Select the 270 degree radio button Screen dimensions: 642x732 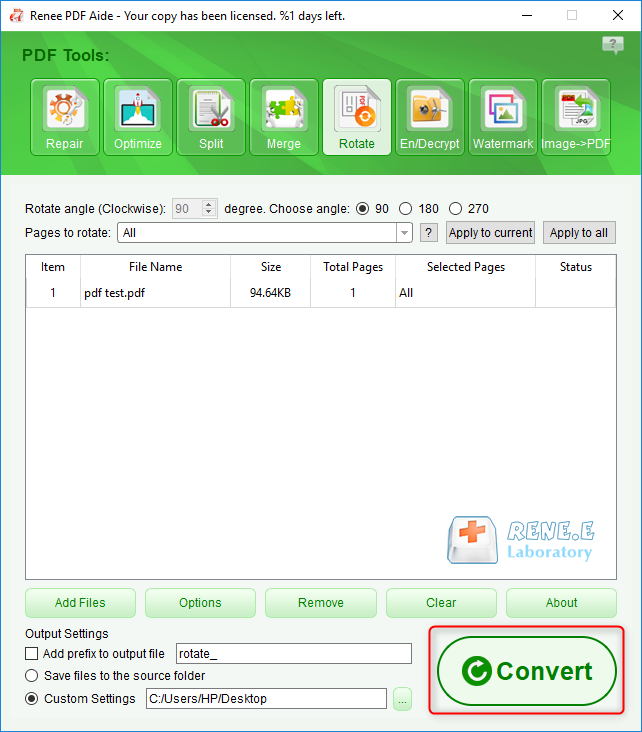point(455,209)
